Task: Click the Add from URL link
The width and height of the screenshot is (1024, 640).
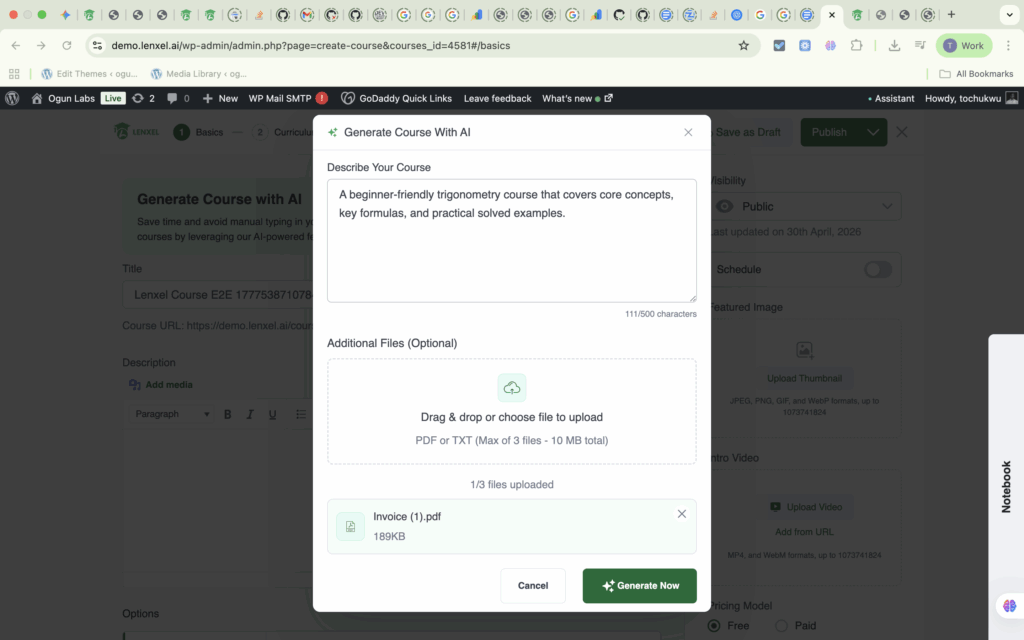Action: pos(805,532)
